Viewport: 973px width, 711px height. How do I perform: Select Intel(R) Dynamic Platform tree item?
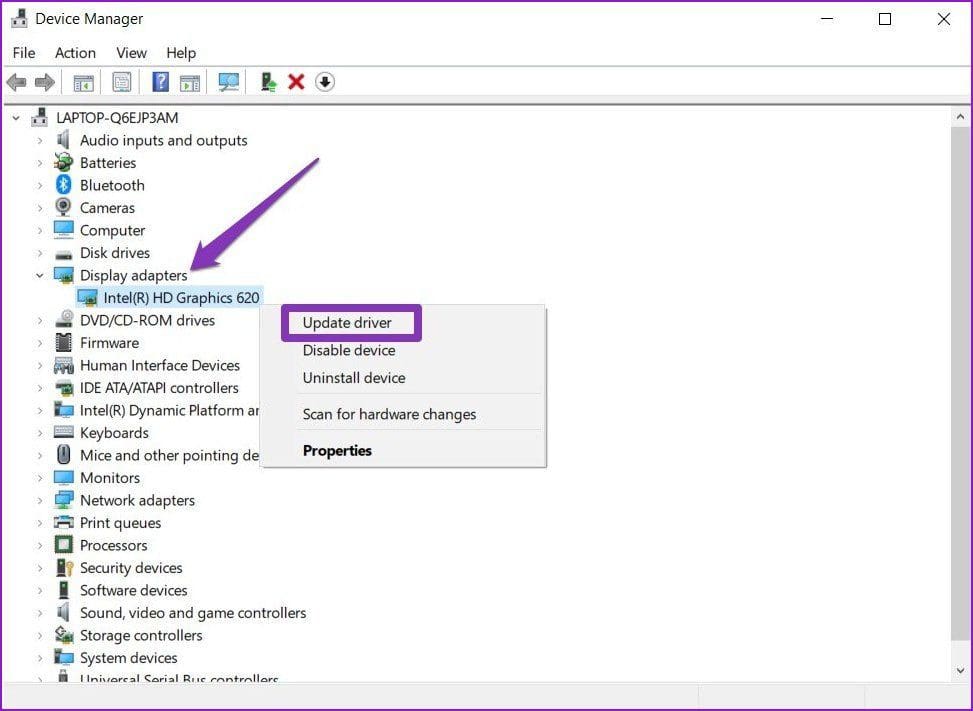click(x=169, y=410)
